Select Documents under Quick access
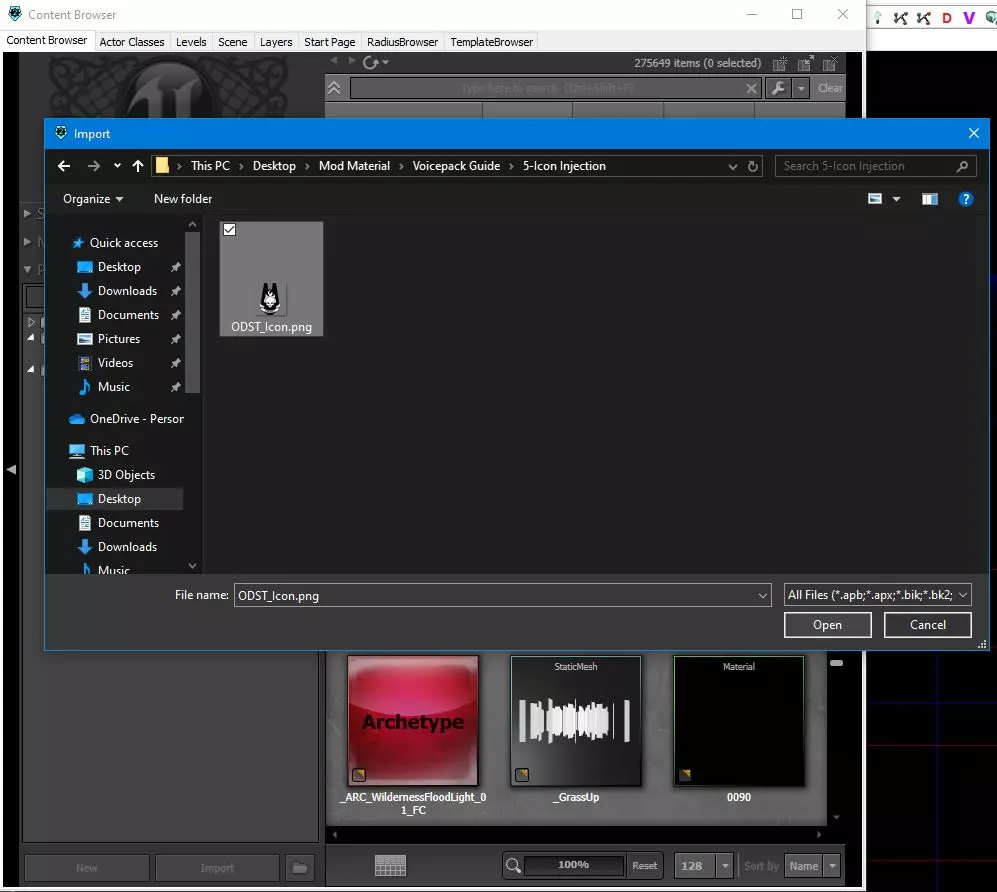997x892 pixels. (128, 315)
